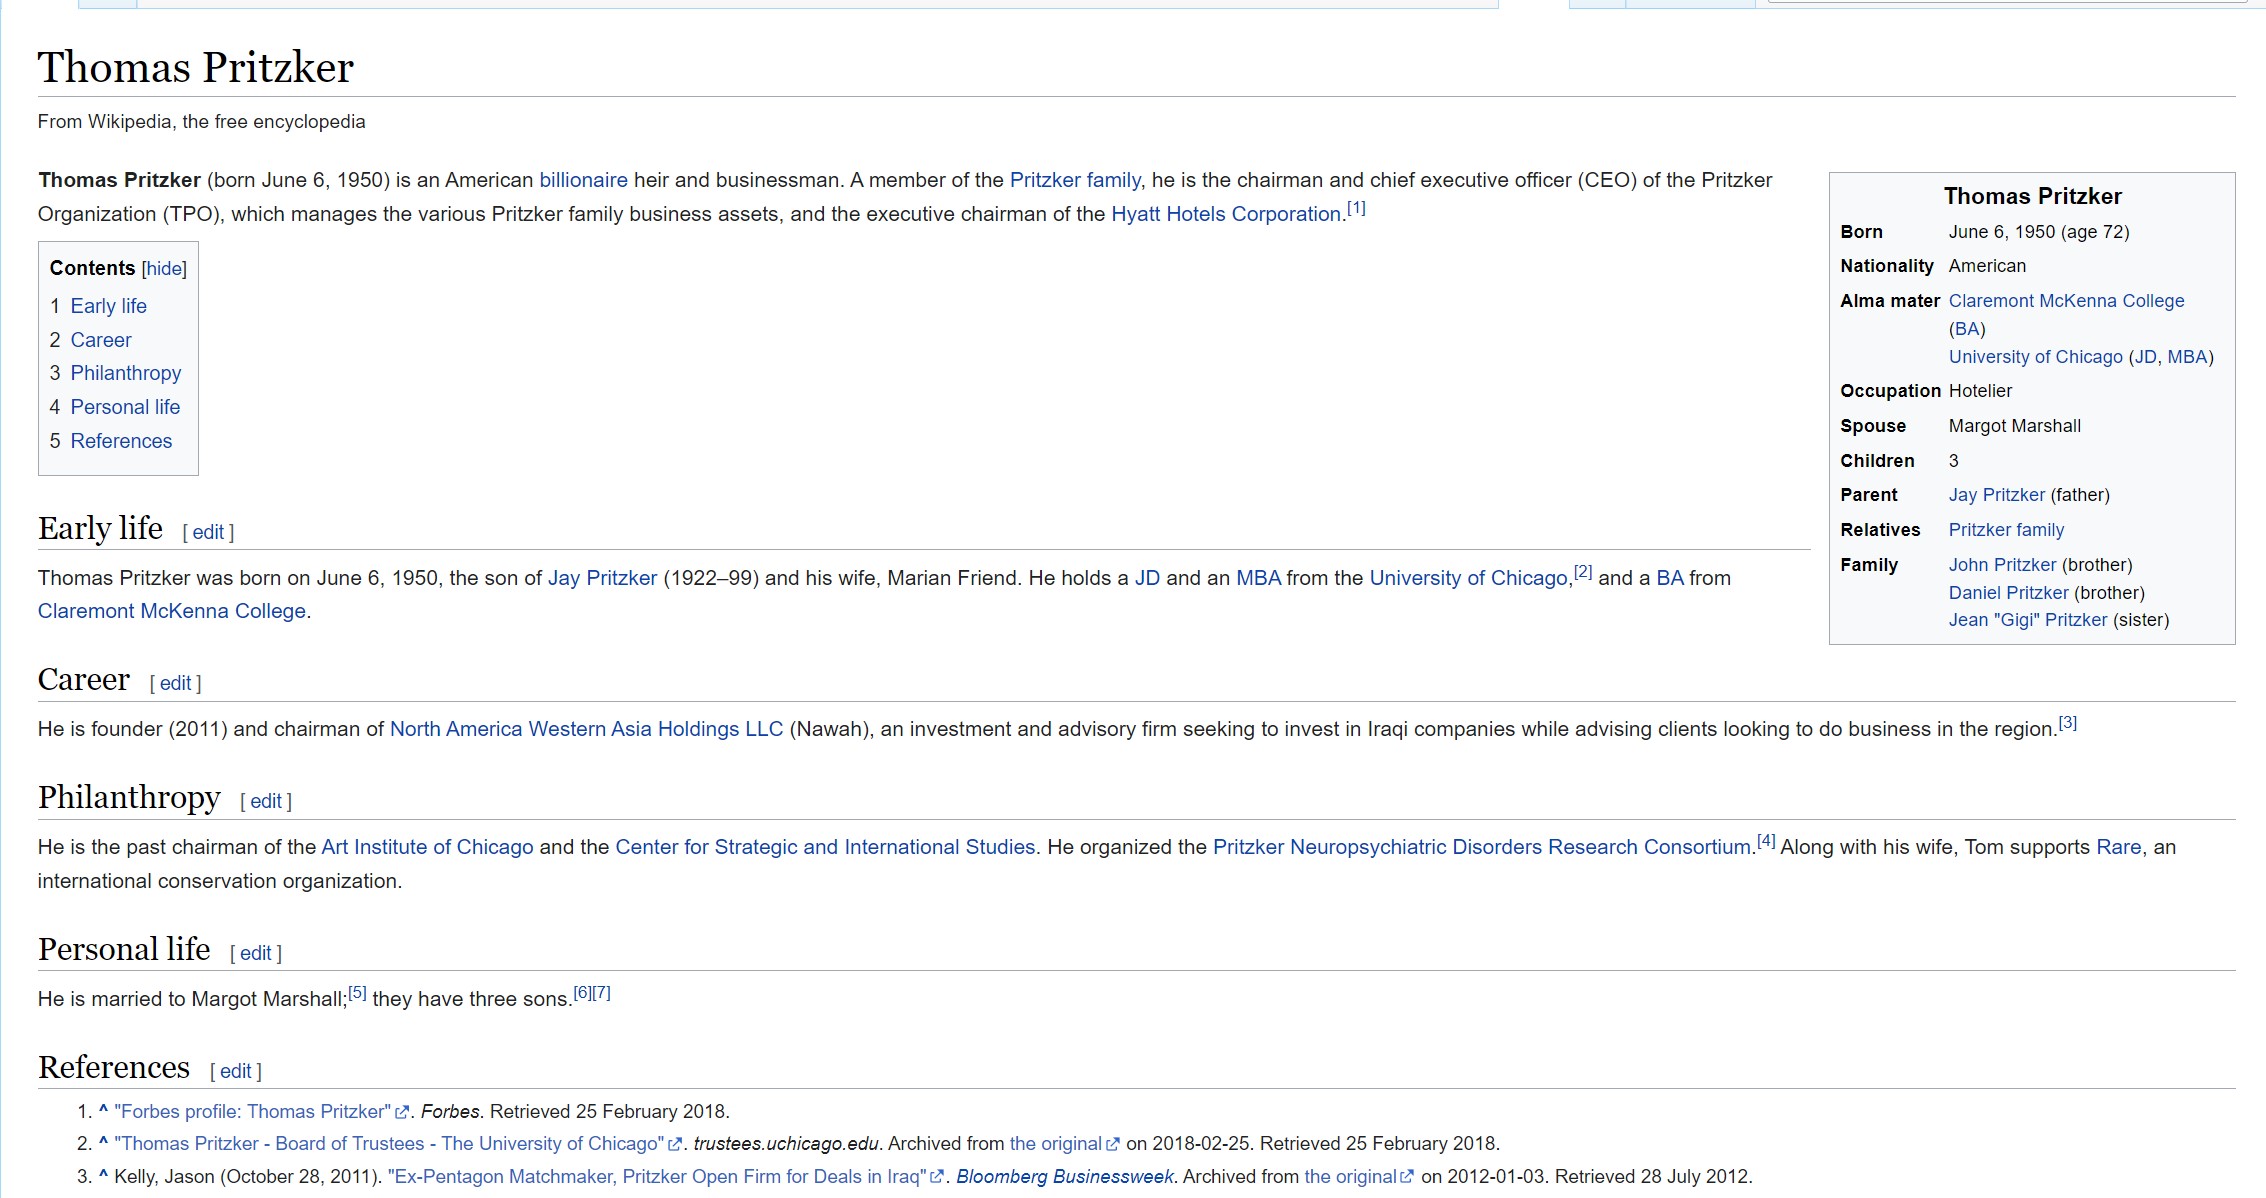
Task: Edit the Personal life section
Action: coord(256,953)
